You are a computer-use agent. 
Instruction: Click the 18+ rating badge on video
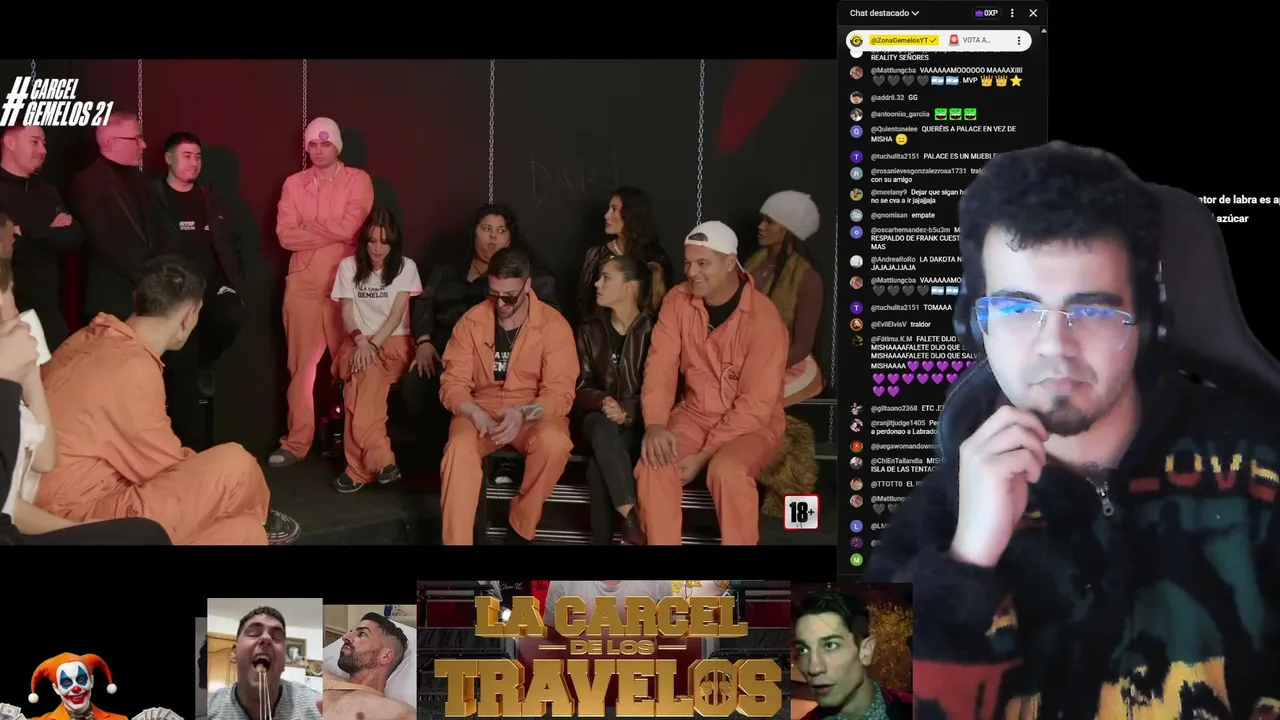[801, 513]
